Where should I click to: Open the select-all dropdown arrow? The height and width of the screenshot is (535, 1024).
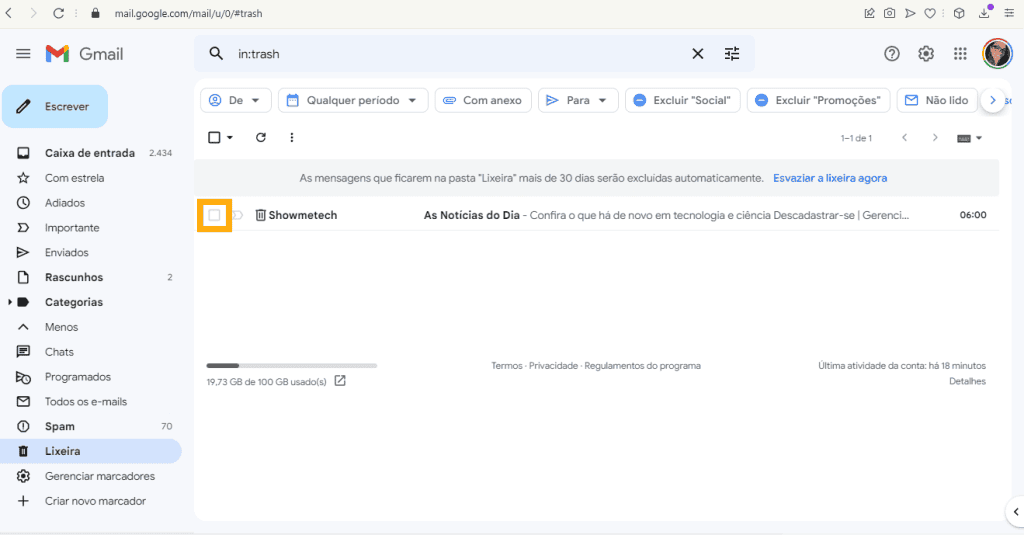[230, 138]
